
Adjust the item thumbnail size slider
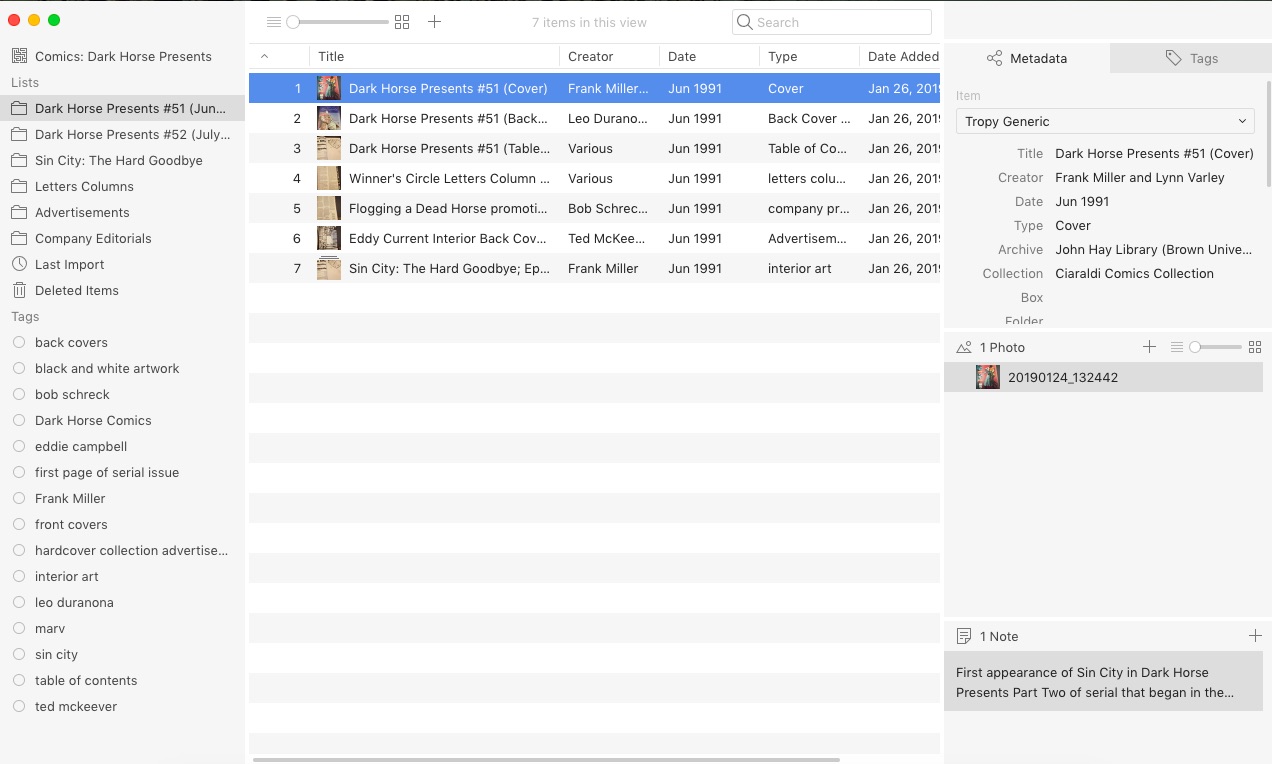tap(293, 22)
